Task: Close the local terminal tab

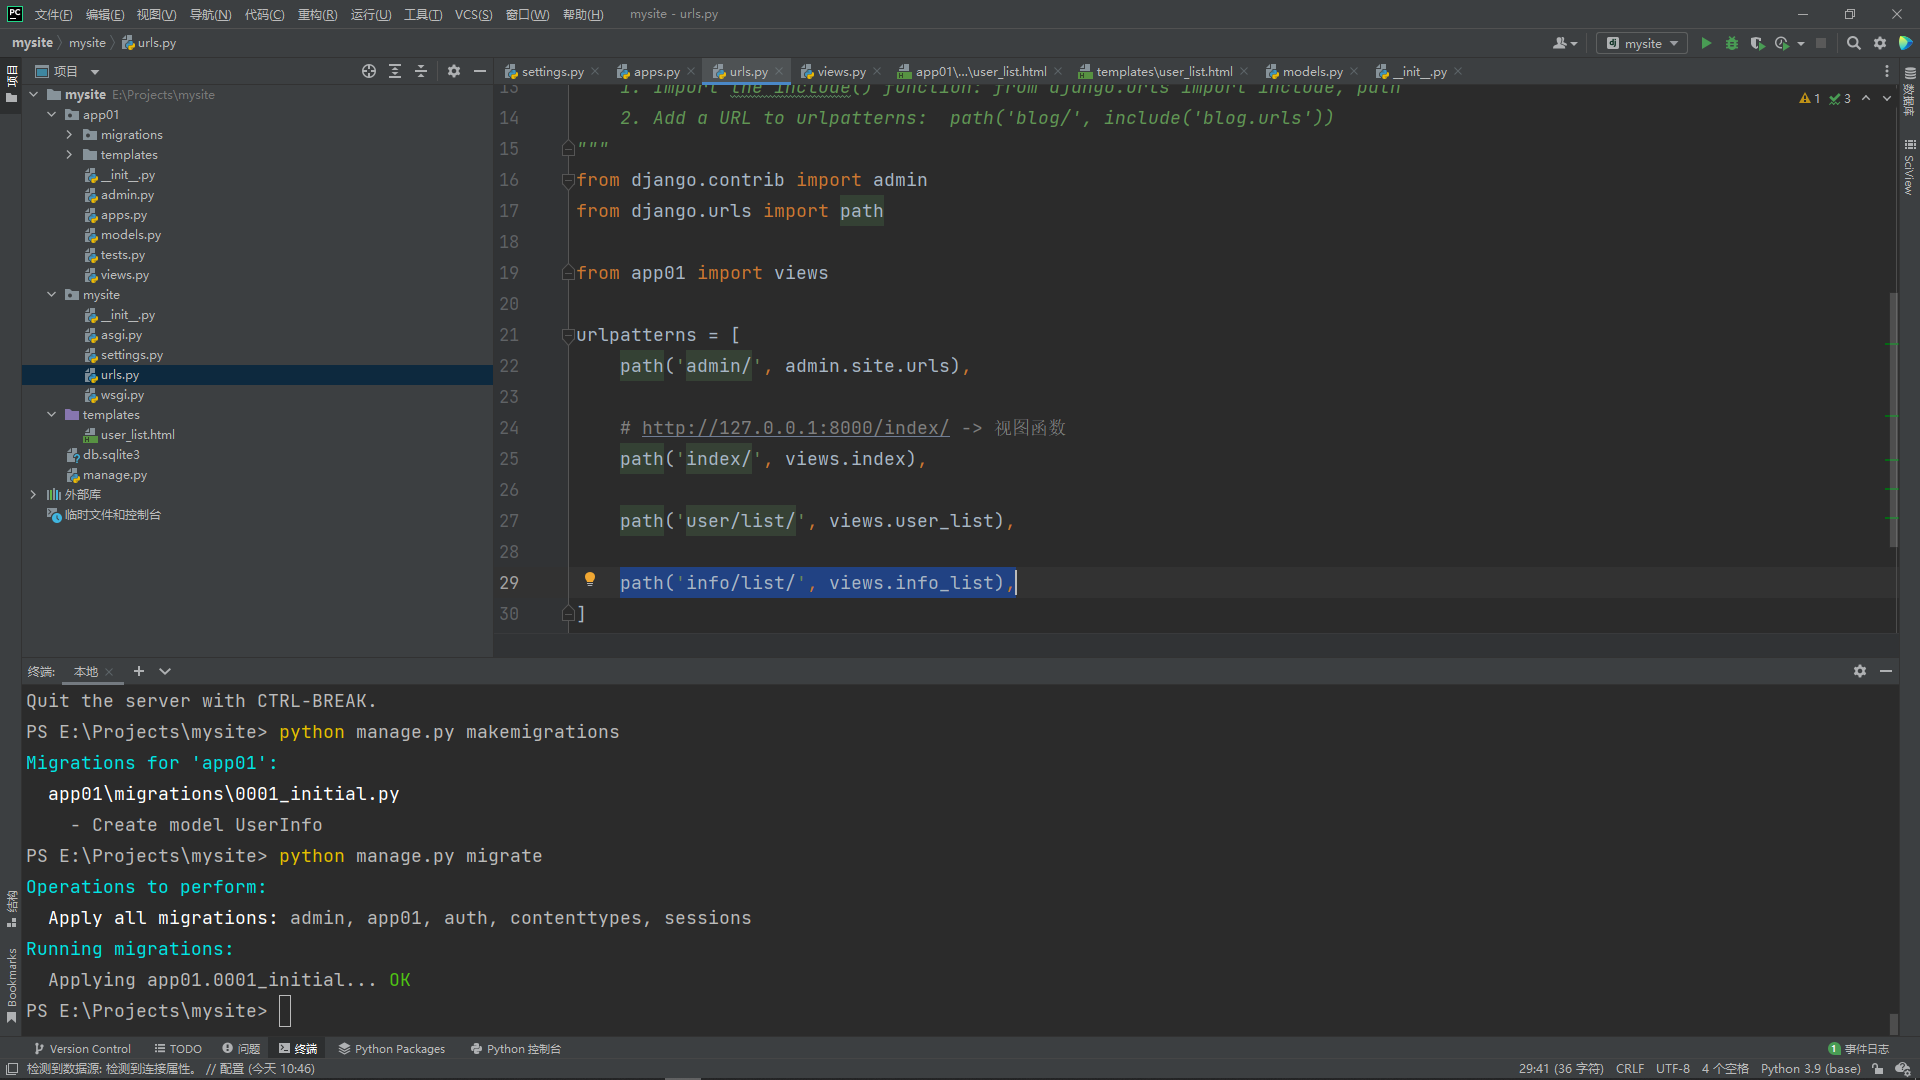Action: coord(109,672)
